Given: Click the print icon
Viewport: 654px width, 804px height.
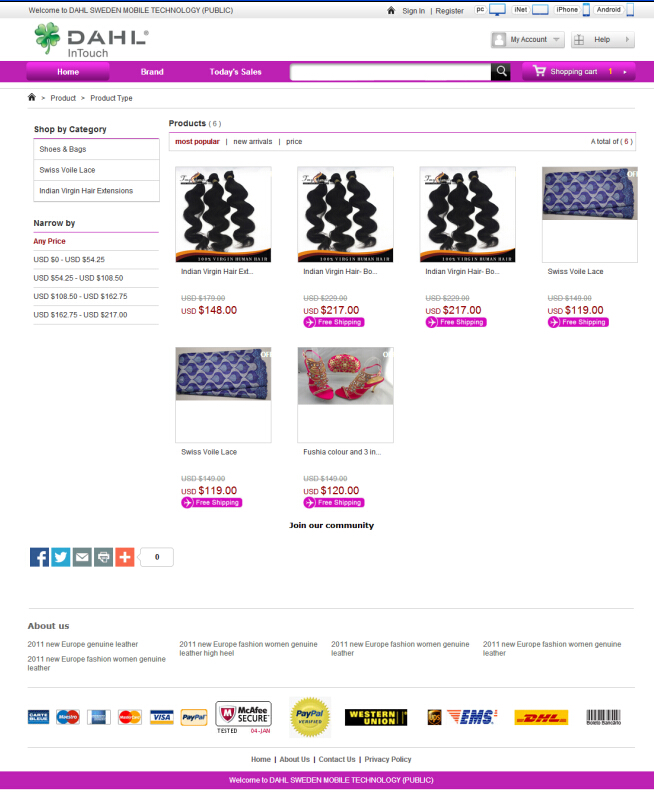Looking at the screenshot, I should coord(103,557).
